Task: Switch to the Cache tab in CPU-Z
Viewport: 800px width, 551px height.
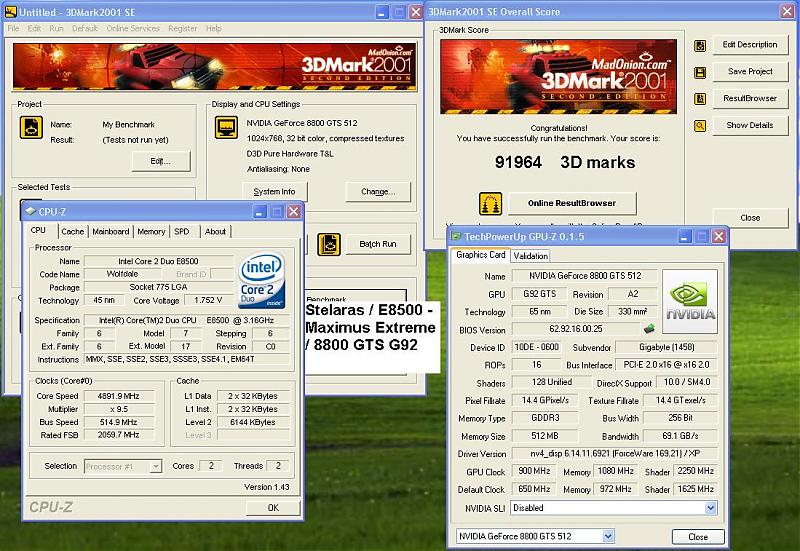Action: point(72,232)
